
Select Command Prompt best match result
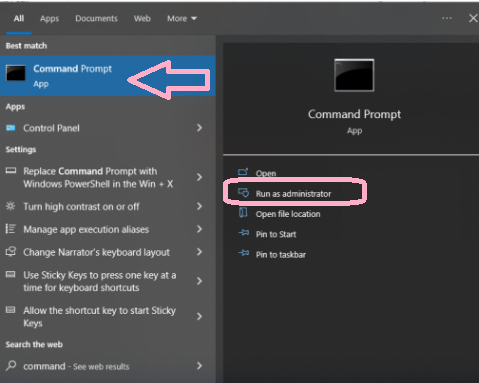(x=108, y=76)
